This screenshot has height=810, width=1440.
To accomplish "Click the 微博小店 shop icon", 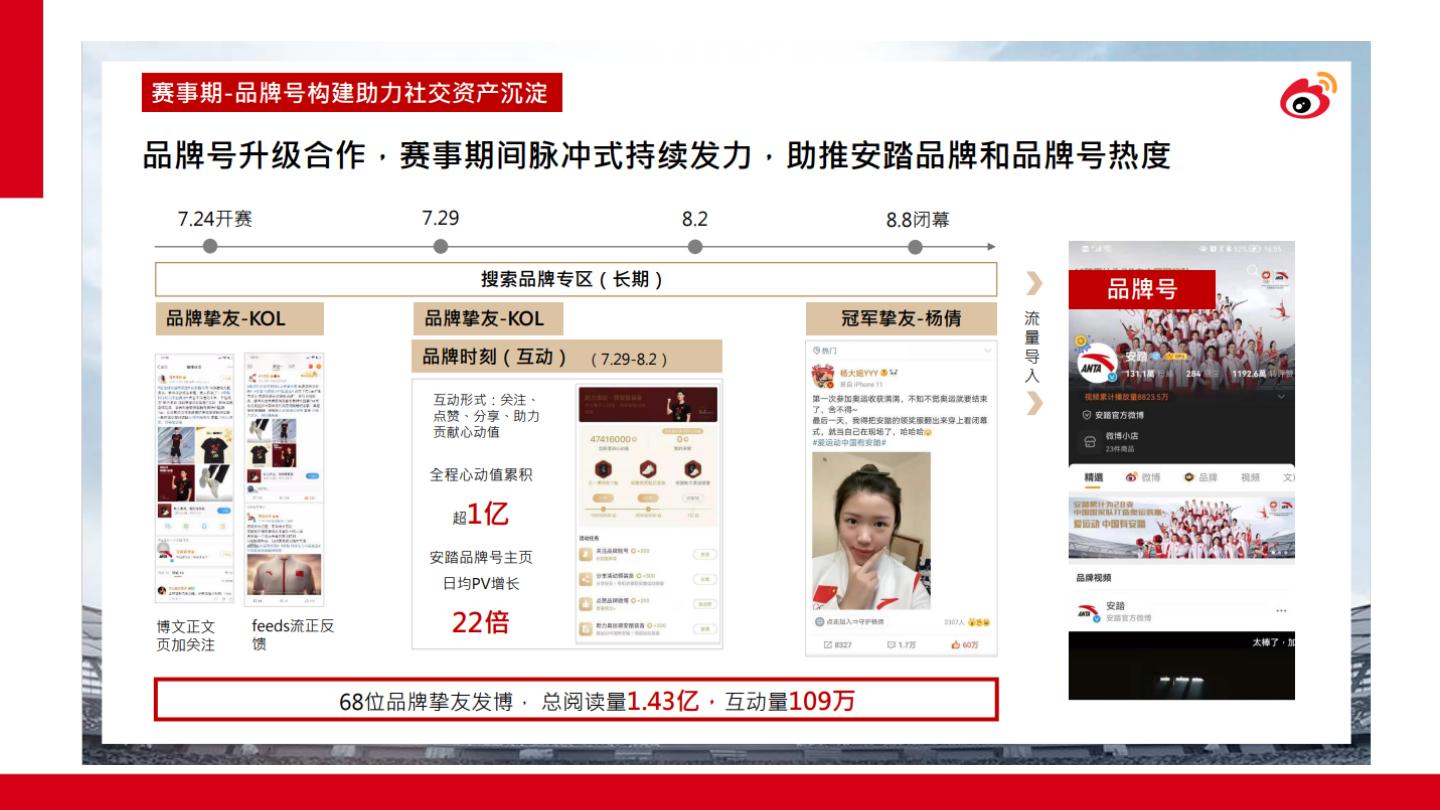I will click(x=1090, y=441).
